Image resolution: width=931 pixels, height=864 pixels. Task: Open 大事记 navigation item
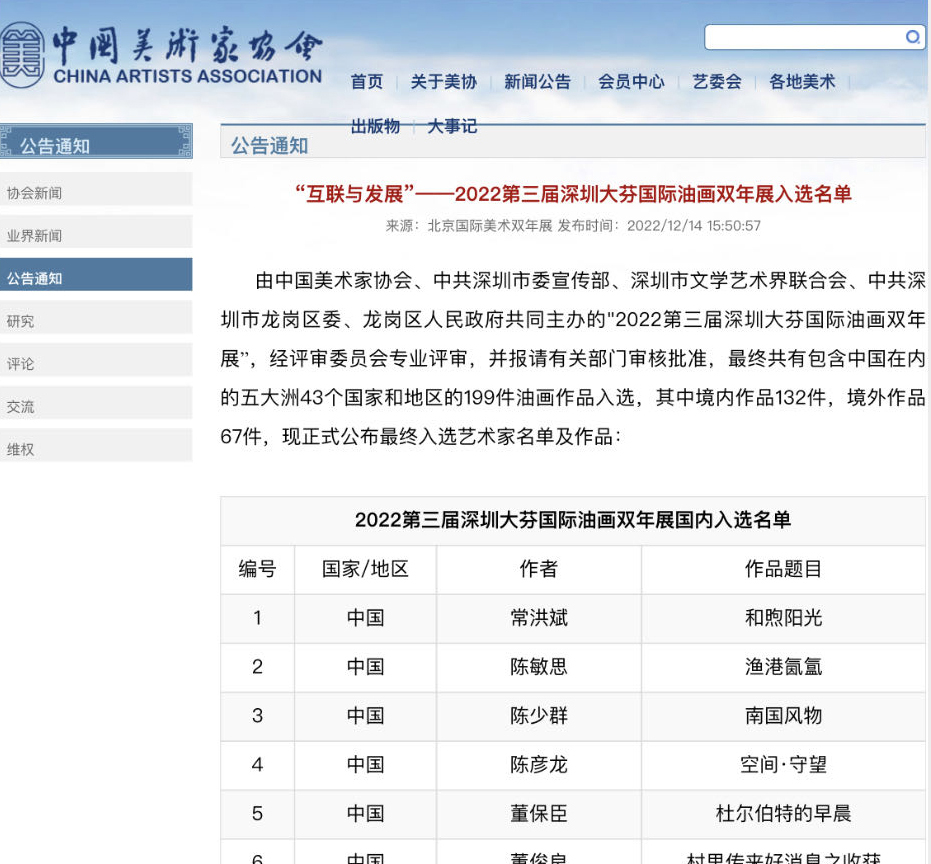[452, 126]
